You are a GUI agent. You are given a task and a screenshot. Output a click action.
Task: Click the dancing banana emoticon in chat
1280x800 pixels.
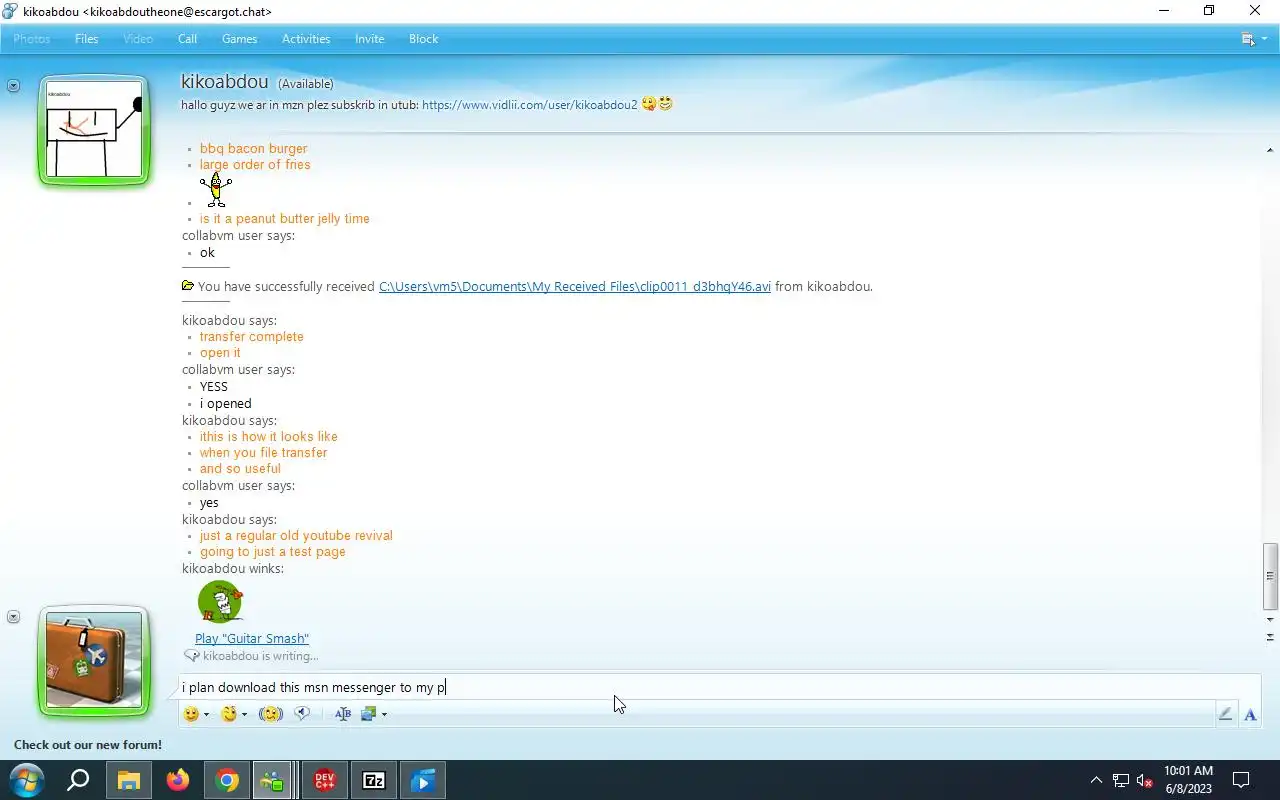coord(215,188)
